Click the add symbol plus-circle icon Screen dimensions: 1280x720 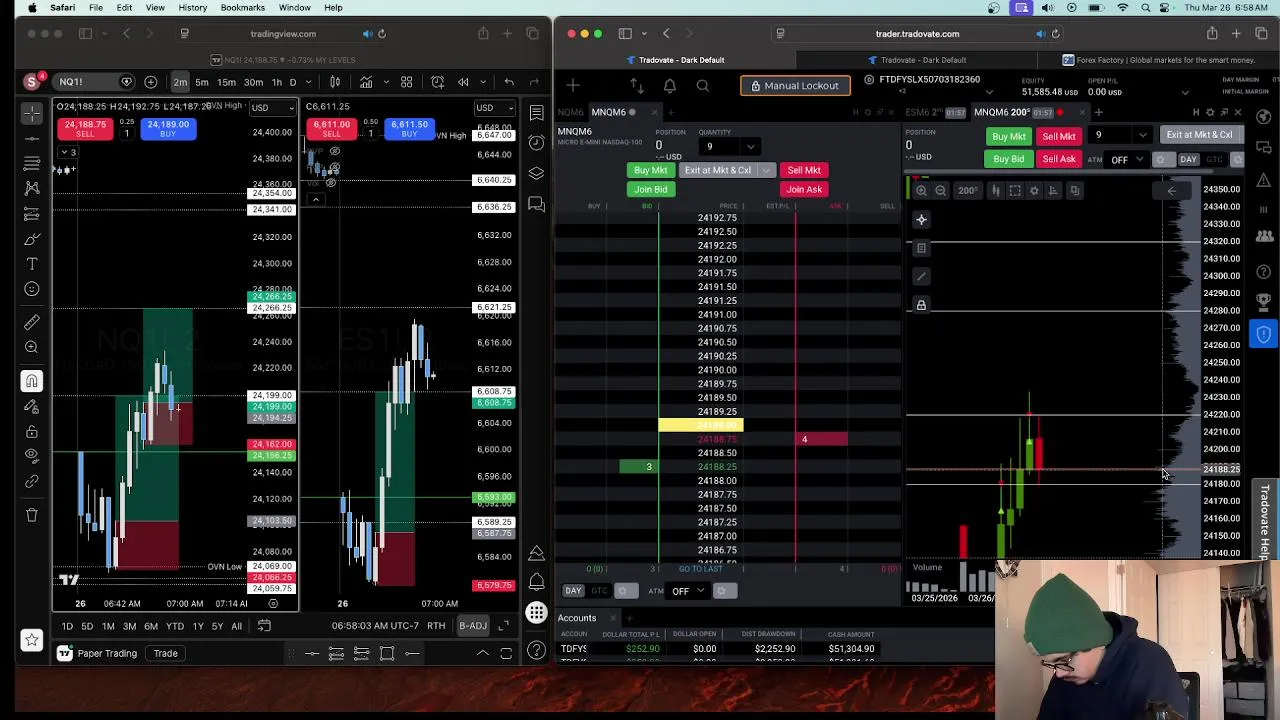click(150, 82)
